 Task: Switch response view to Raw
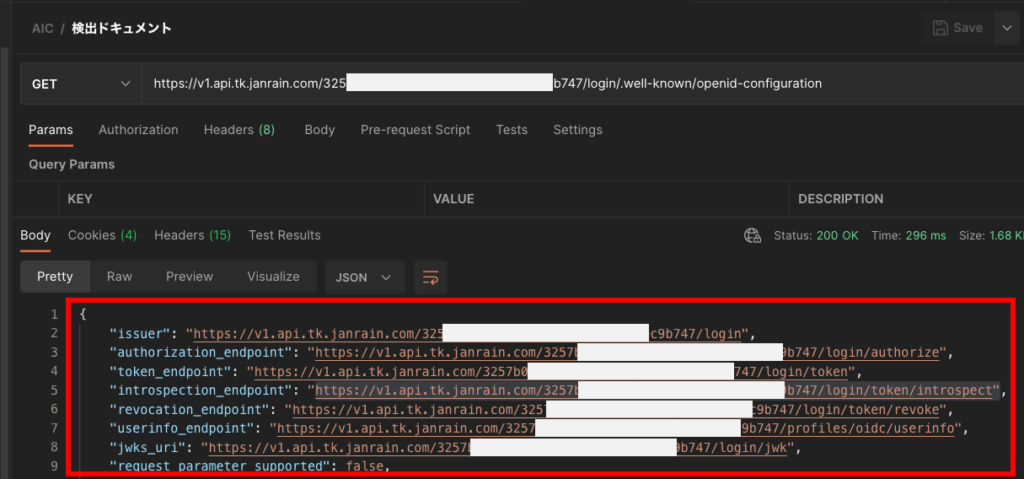[x=119, y=277]
